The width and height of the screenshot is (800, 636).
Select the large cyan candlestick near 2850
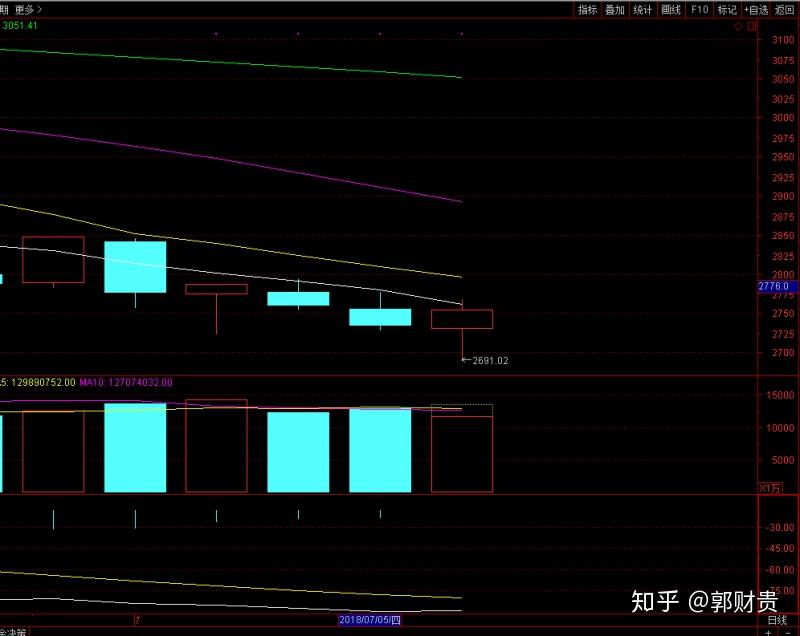tap(135, 267)
